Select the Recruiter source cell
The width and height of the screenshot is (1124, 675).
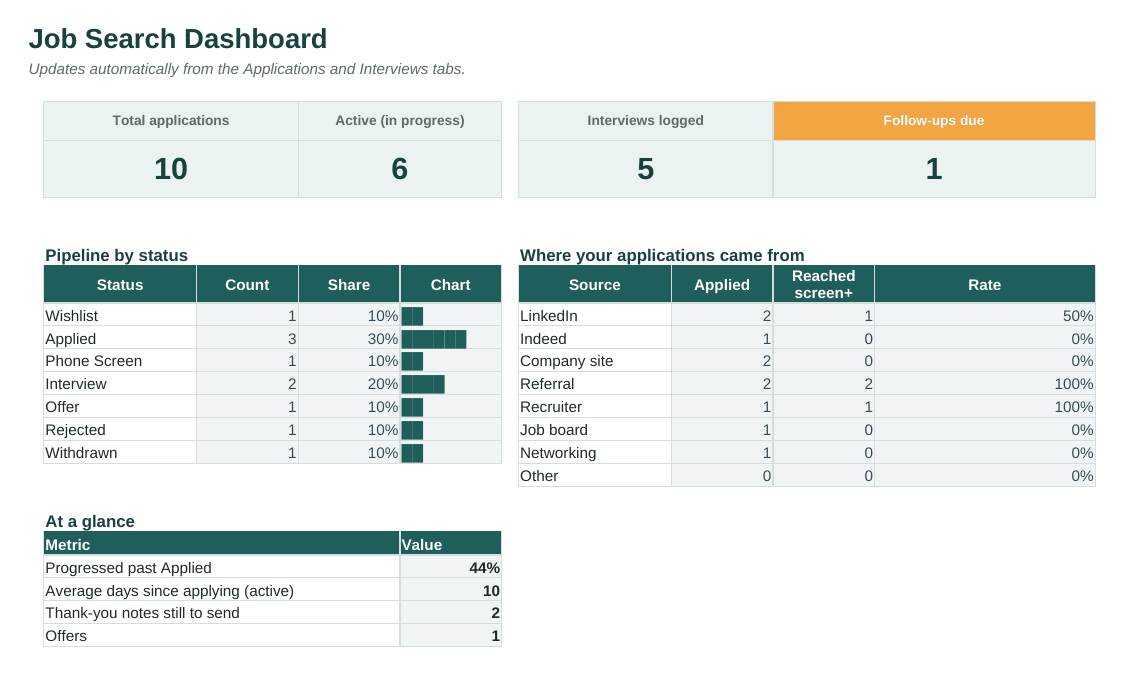click(595, 407)
